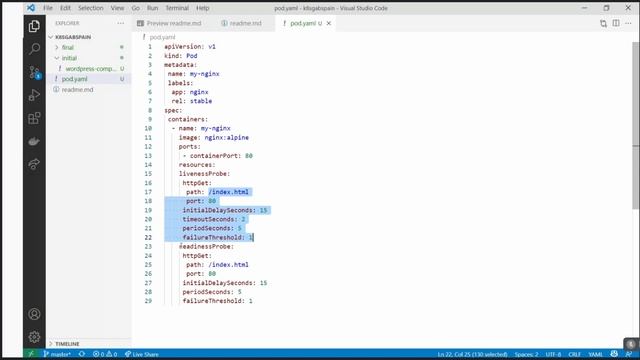
Task: Open Edit menu
Action: pyautogui.click(x=65, y=8)
